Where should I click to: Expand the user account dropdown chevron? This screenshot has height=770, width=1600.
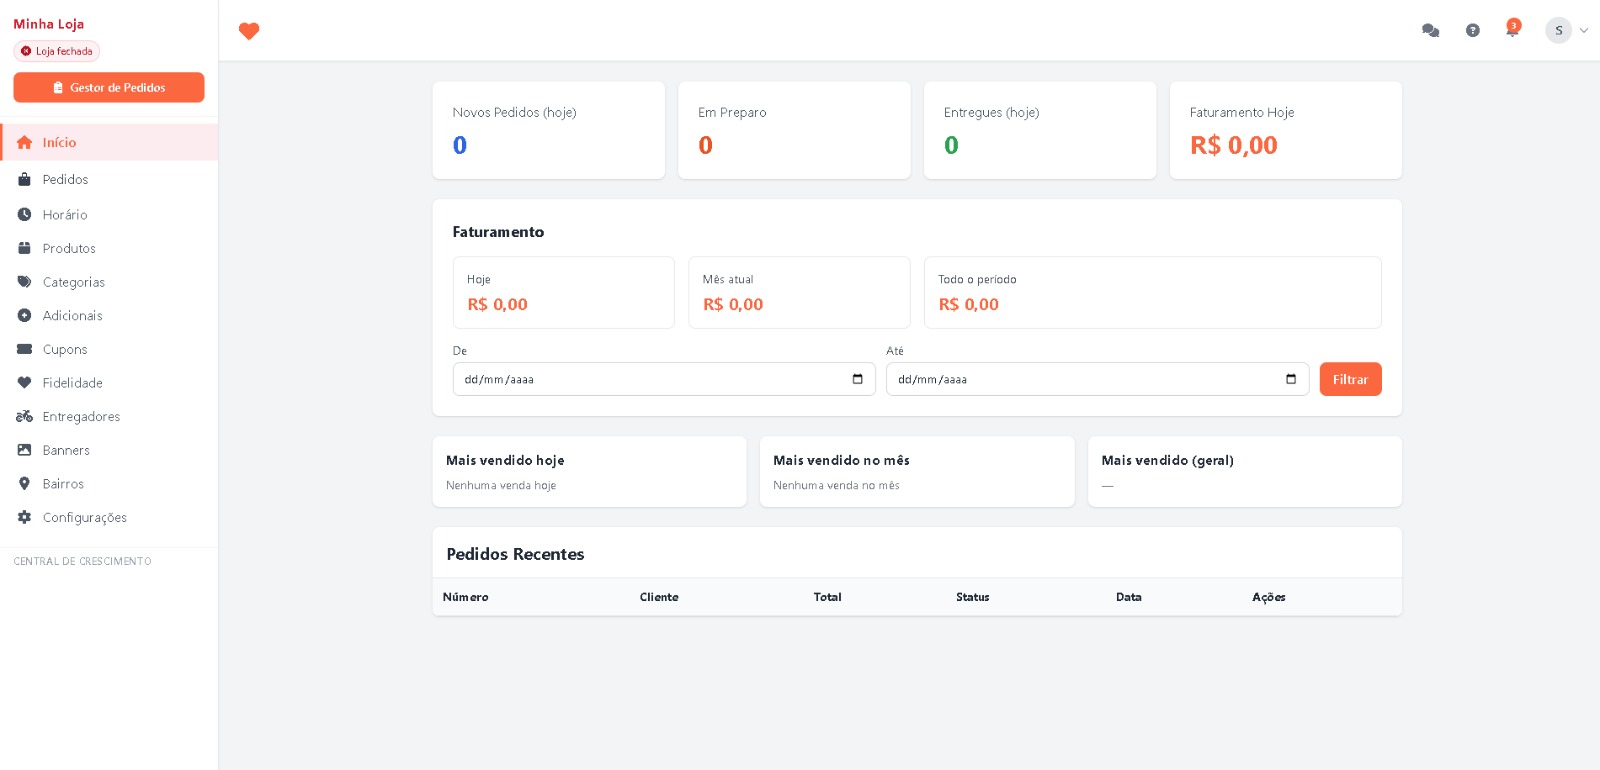click(x=1584, y=30)
